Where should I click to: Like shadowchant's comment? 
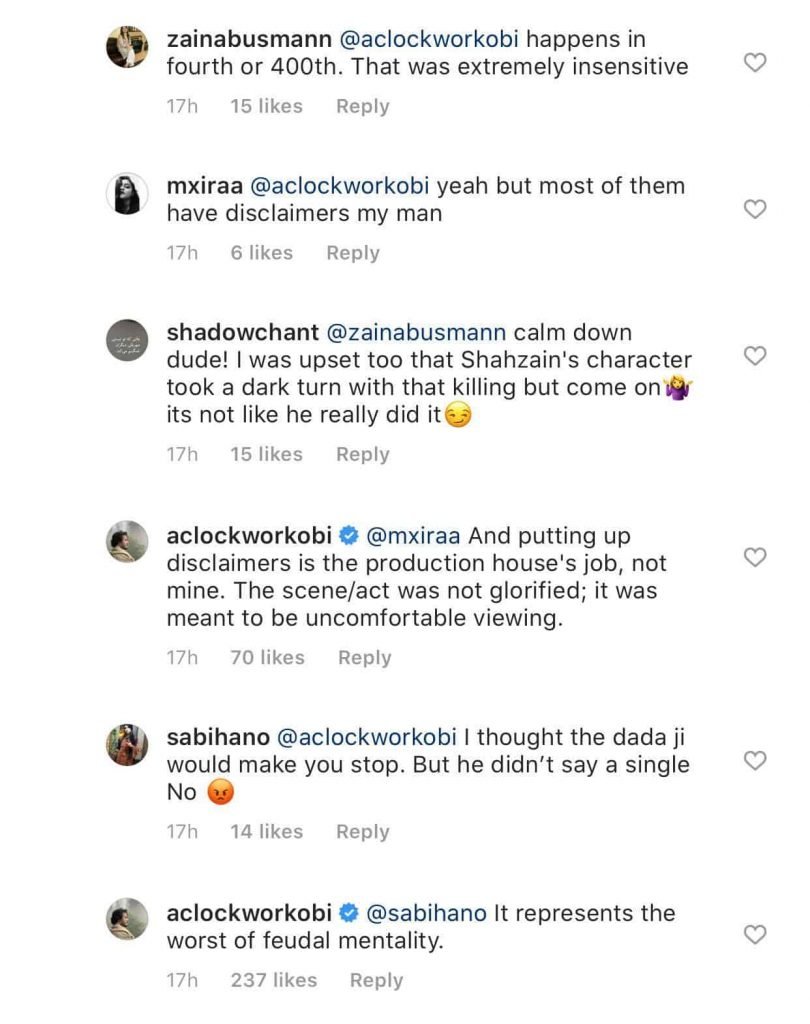tap(756, 356)
